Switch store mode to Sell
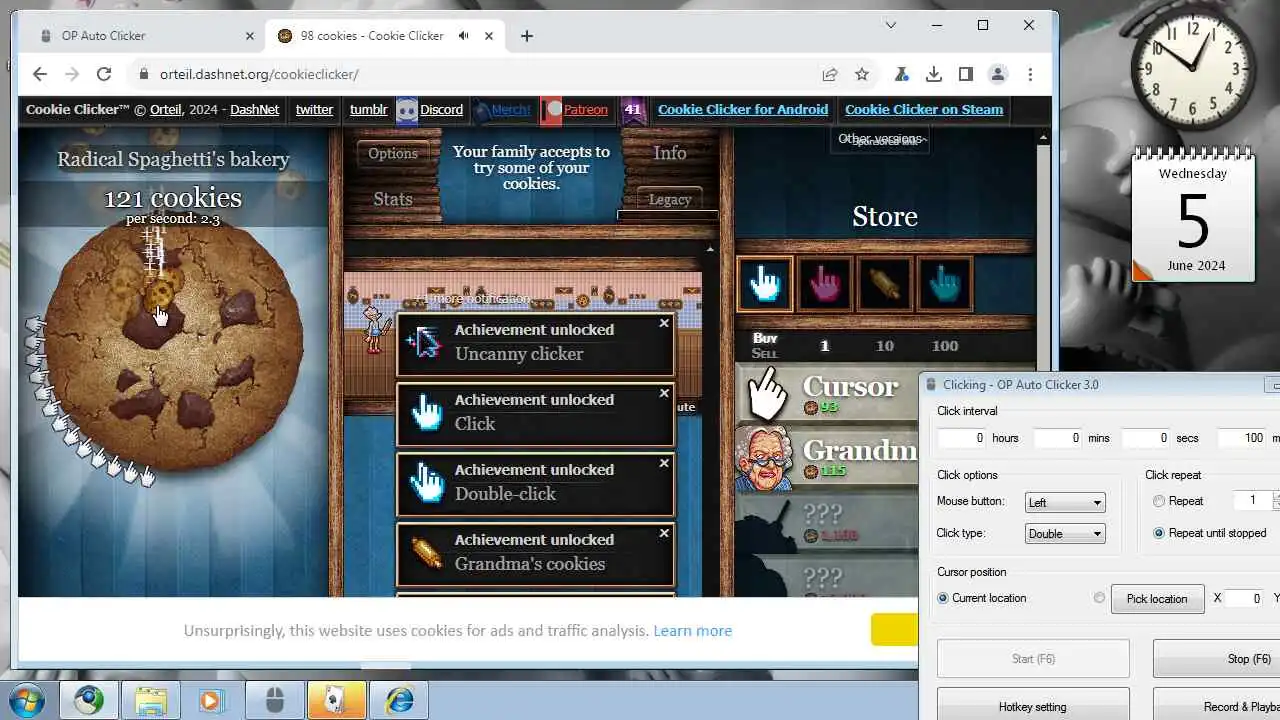This screenshot has height=720, width=1280. [x=765, y=353]
